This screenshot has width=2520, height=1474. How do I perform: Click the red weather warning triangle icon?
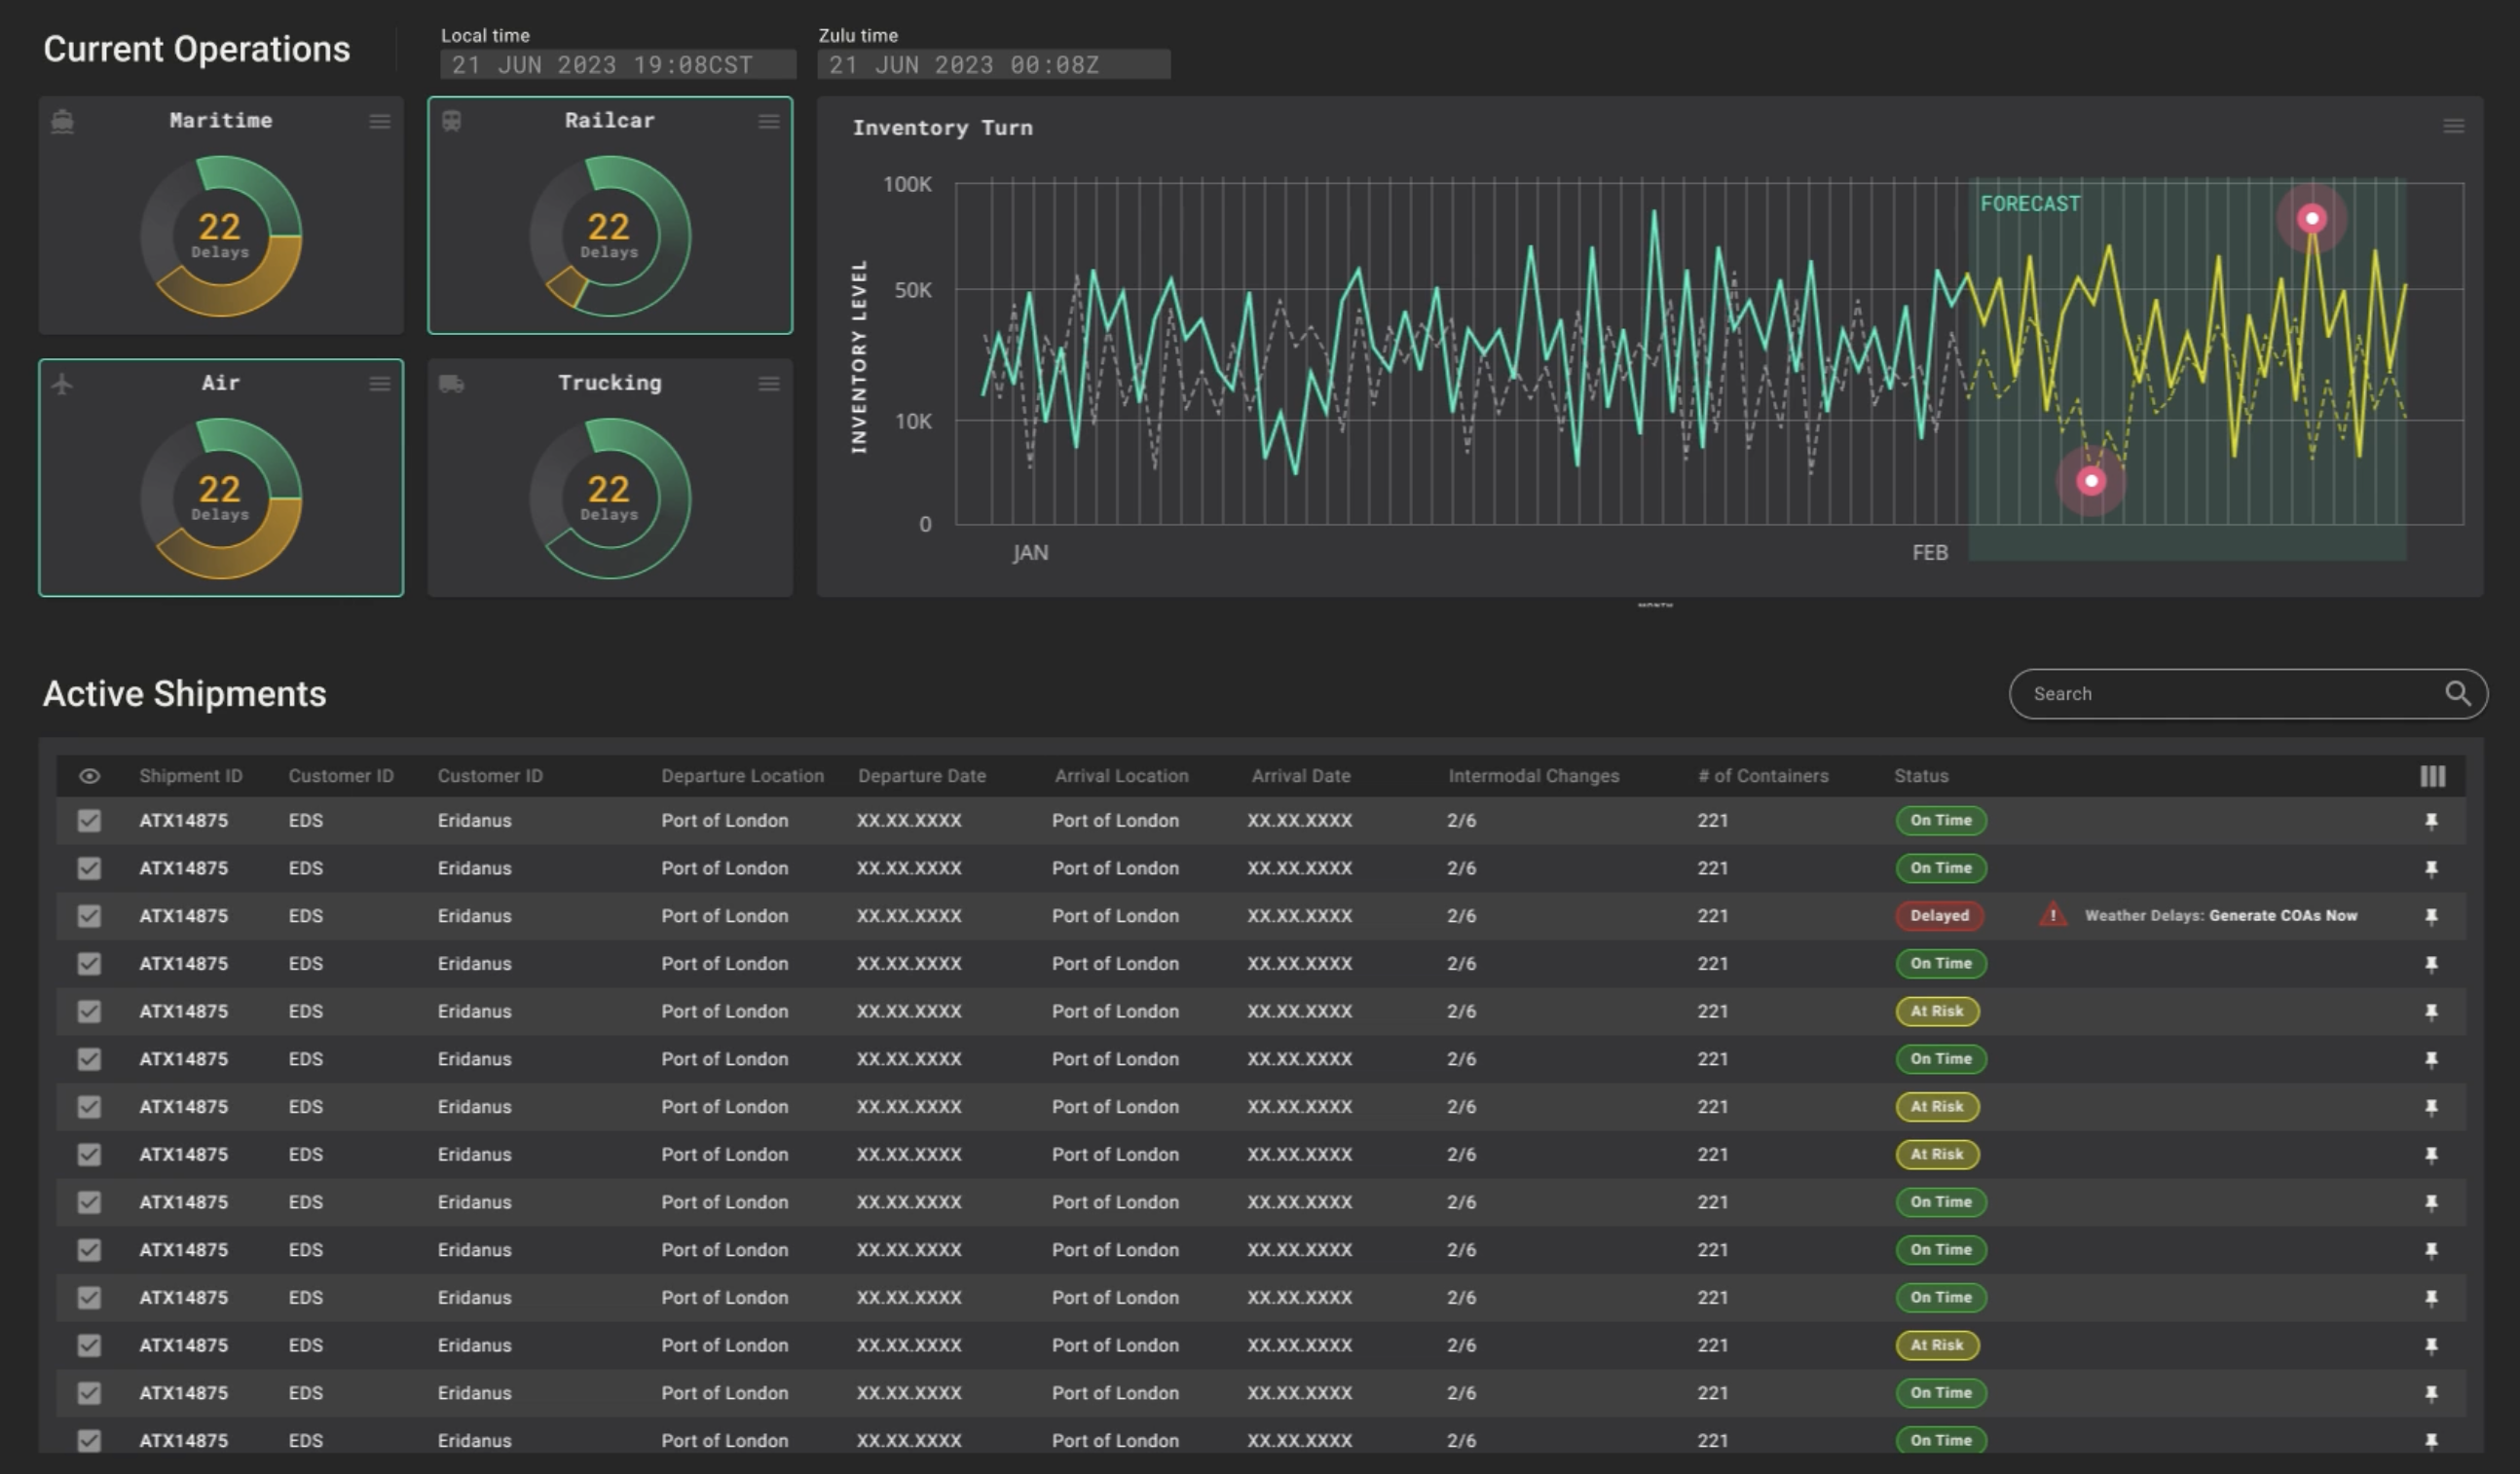(x=2053, y=915)
